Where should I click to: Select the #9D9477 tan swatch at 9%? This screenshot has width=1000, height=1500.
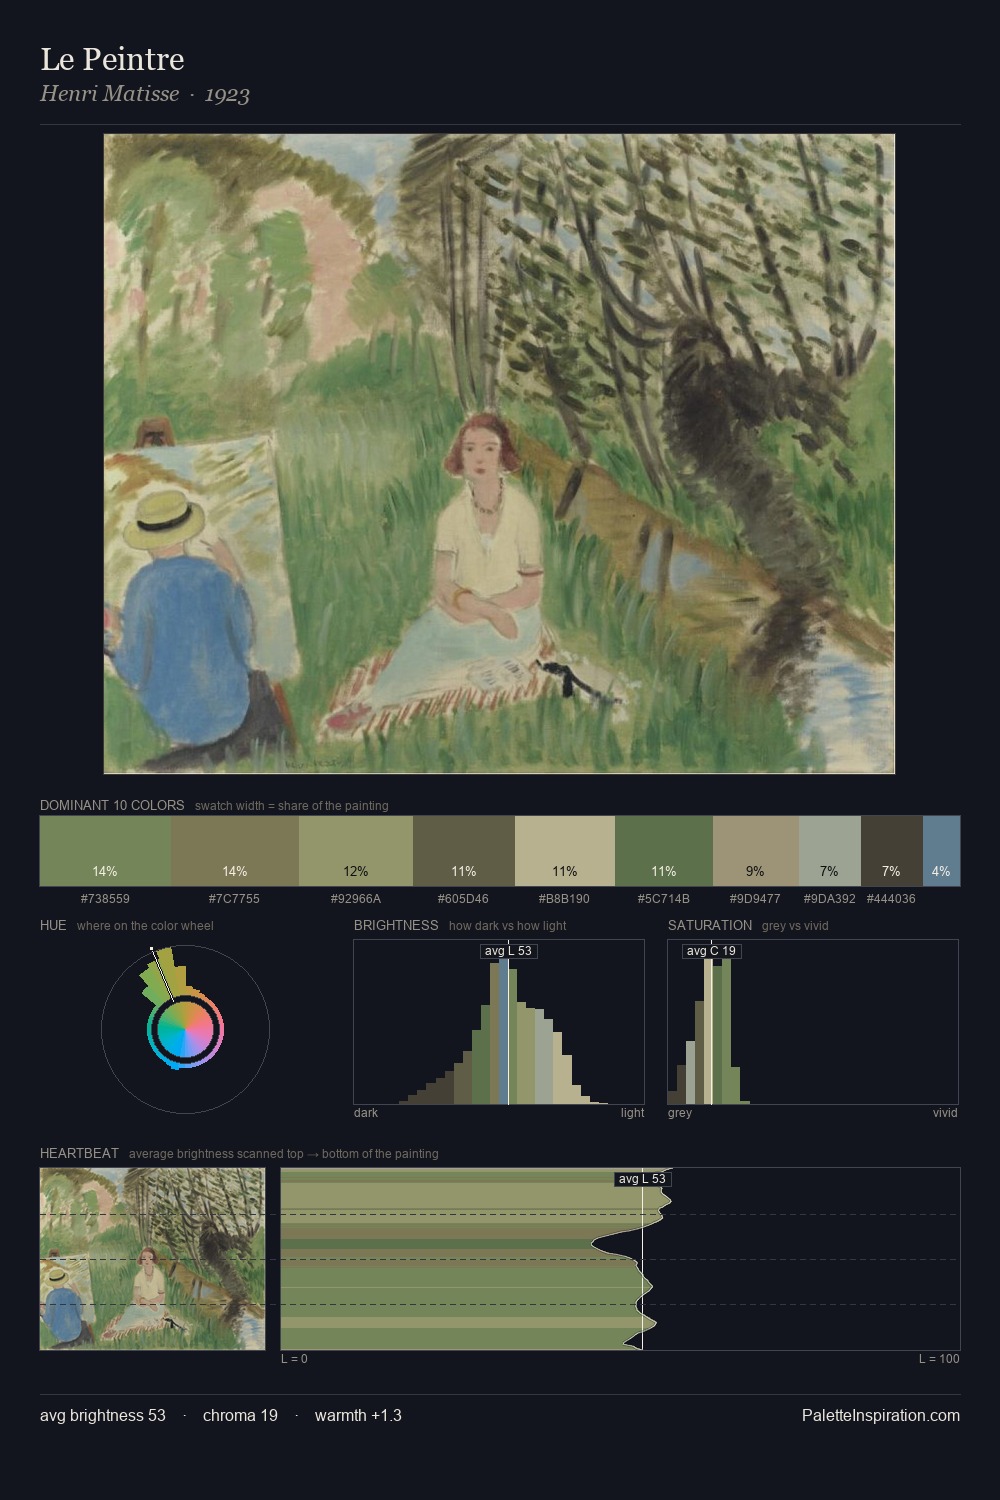[x=756, y=851]
